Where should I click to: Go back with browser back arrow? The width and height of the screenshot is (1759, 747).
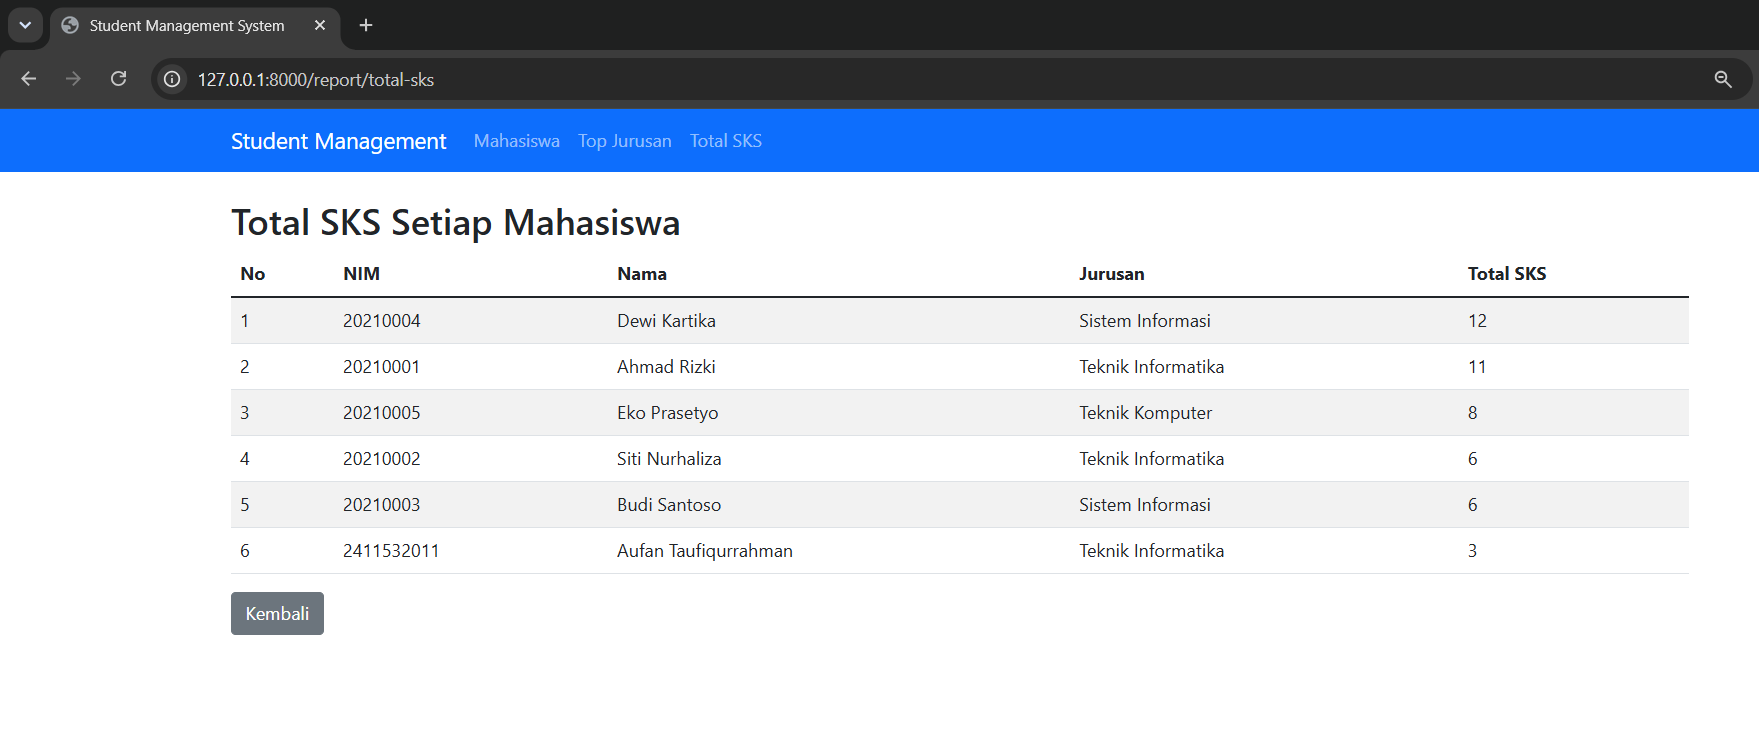(x=28, y=79)
